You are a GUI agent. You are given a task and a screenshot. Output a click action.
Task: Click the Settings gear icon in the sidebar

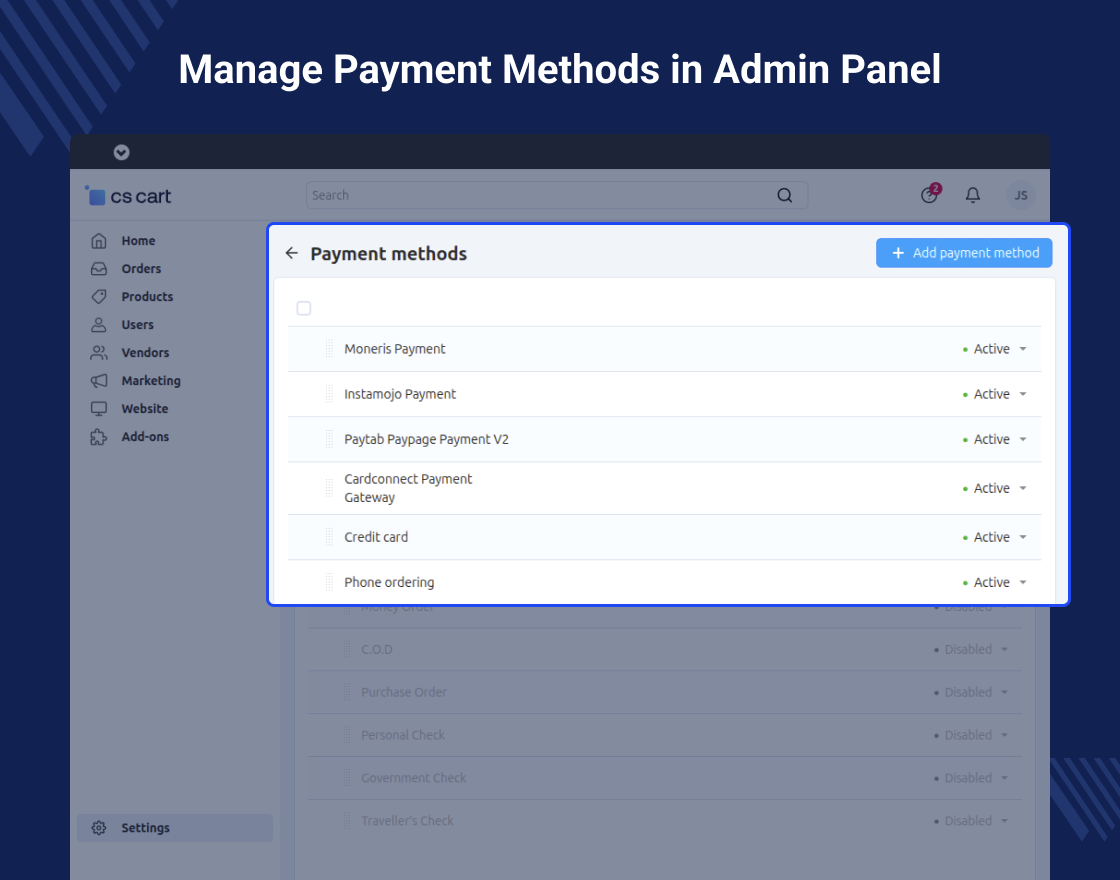tap(99, 828)
